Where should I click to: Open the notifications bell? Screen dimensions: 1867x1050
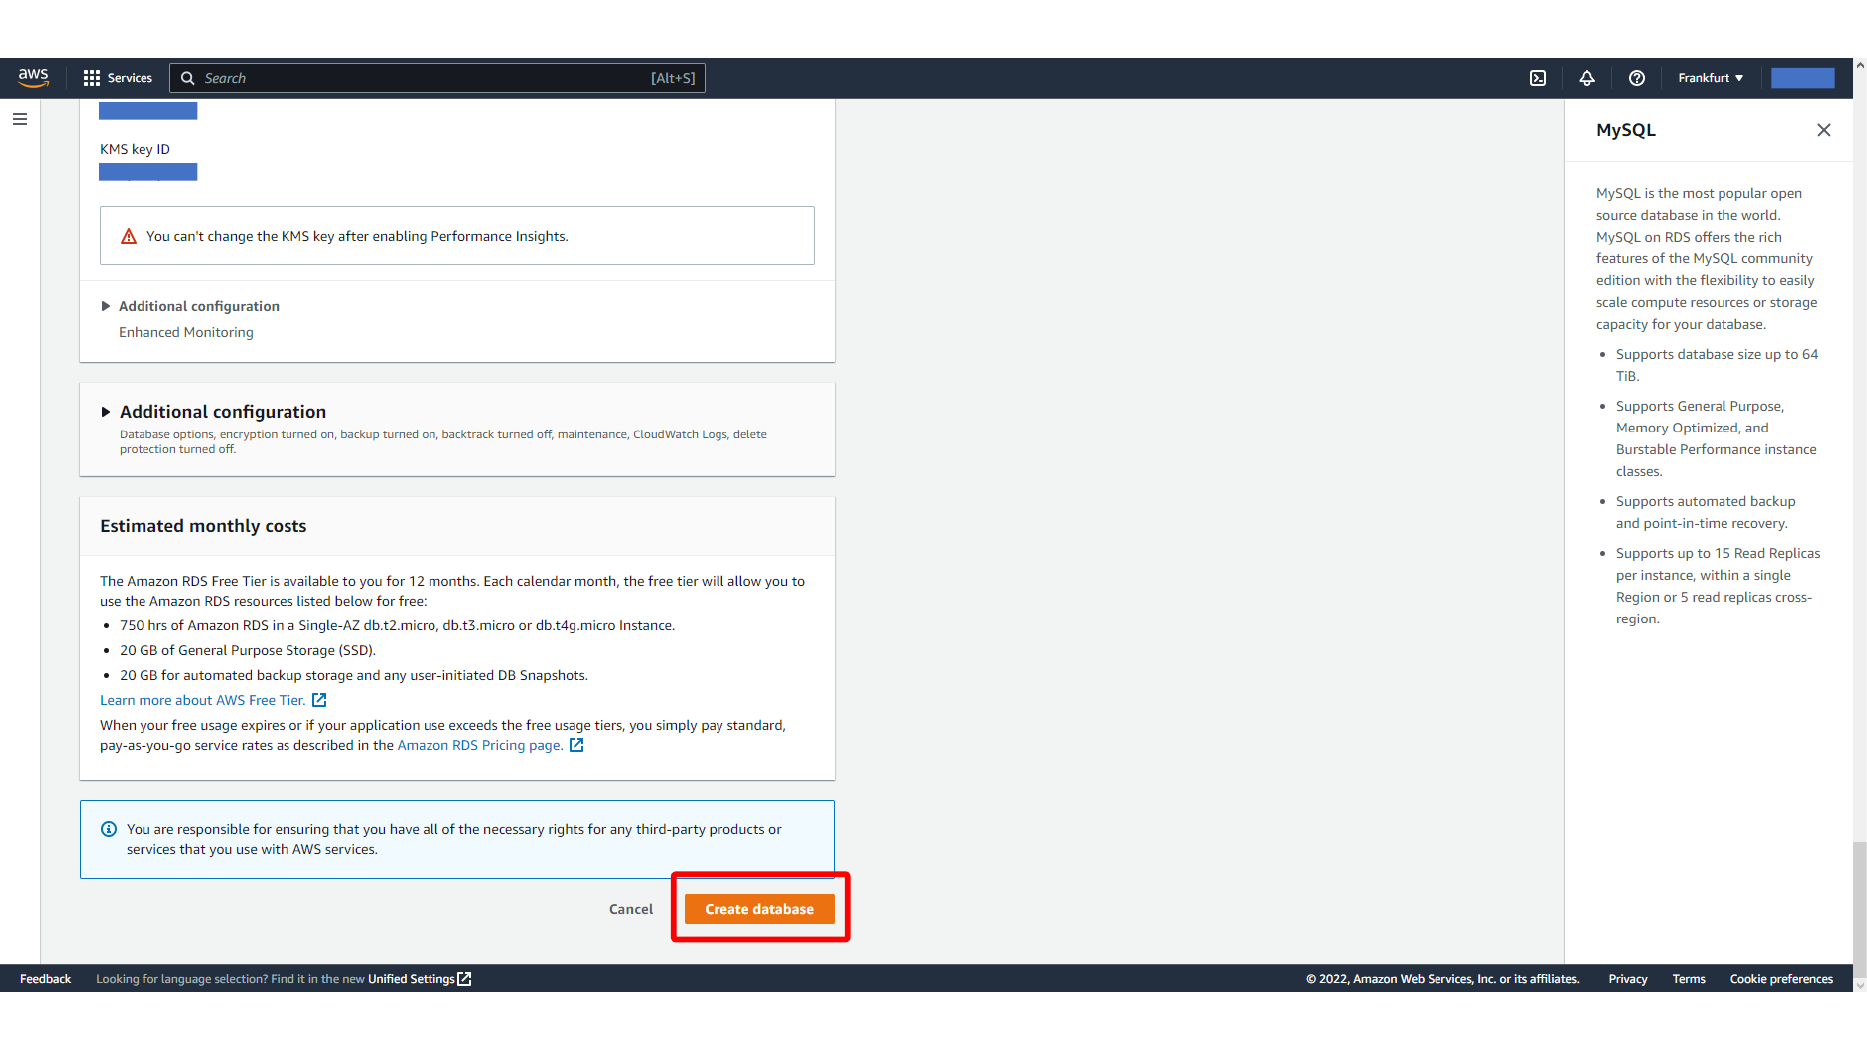coord(1587,78)
